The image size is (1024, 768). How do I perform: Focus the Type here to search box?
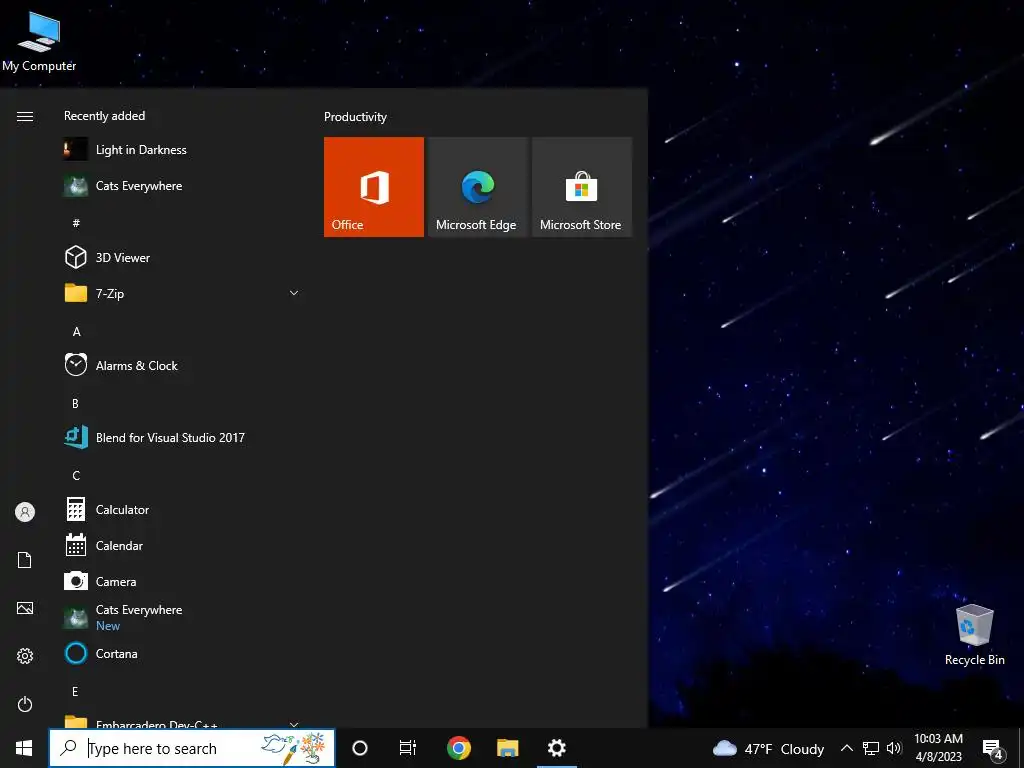[x=192, y=748]
